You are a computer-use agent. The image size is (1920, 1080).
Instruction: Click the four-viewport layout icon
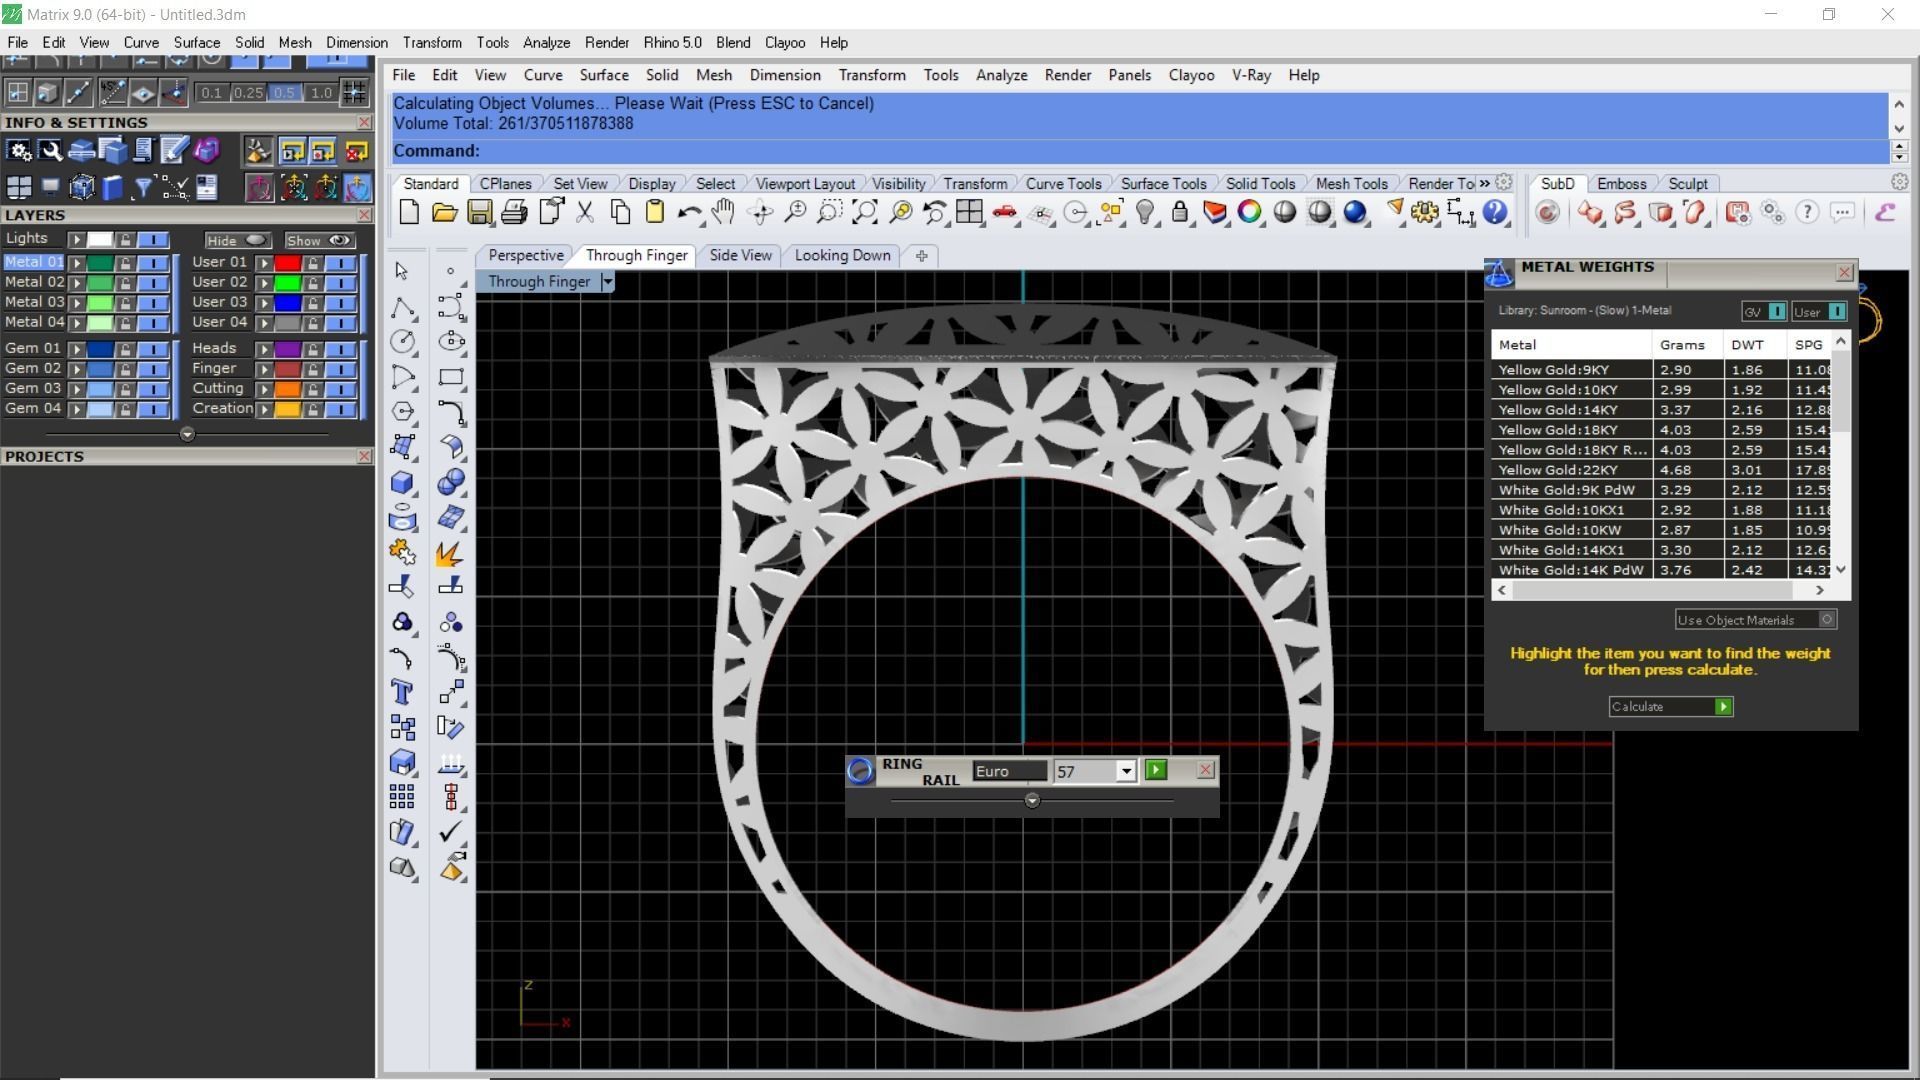pos(968,212)
